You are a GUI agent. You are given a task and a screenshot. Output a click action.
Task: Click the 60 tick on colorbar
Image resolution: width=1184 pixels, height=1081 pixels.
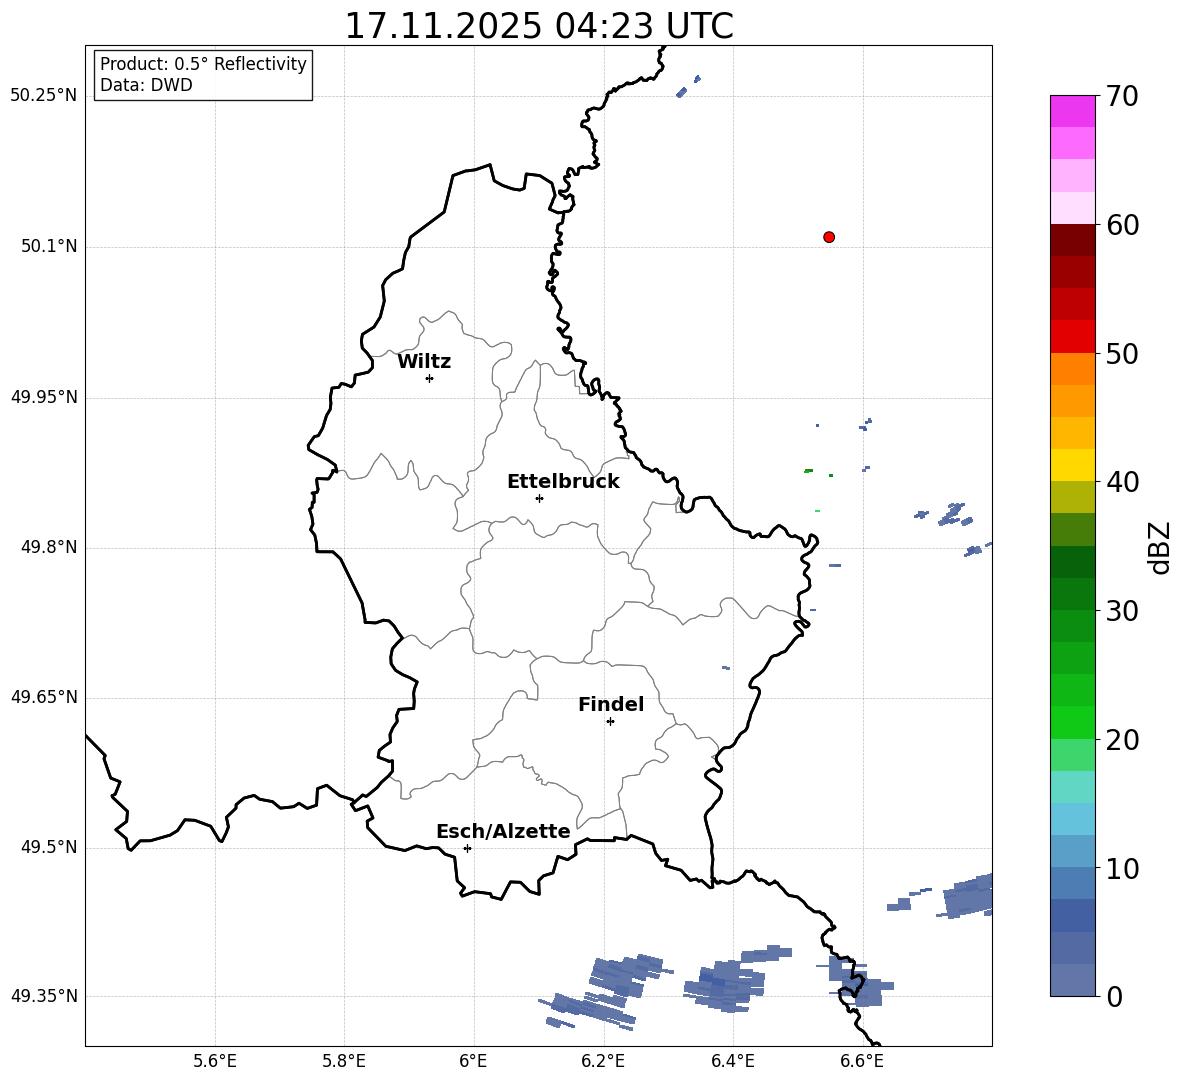coord(1122,225)
